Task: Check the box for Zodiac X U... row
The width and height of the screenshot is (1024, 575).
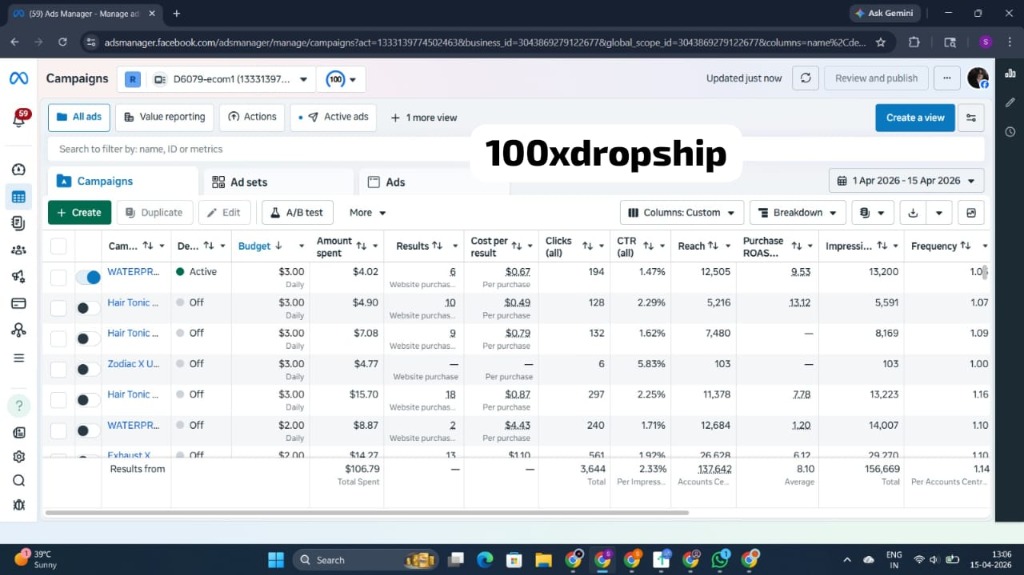Action: pyautogui.click(x=58, y=369)
